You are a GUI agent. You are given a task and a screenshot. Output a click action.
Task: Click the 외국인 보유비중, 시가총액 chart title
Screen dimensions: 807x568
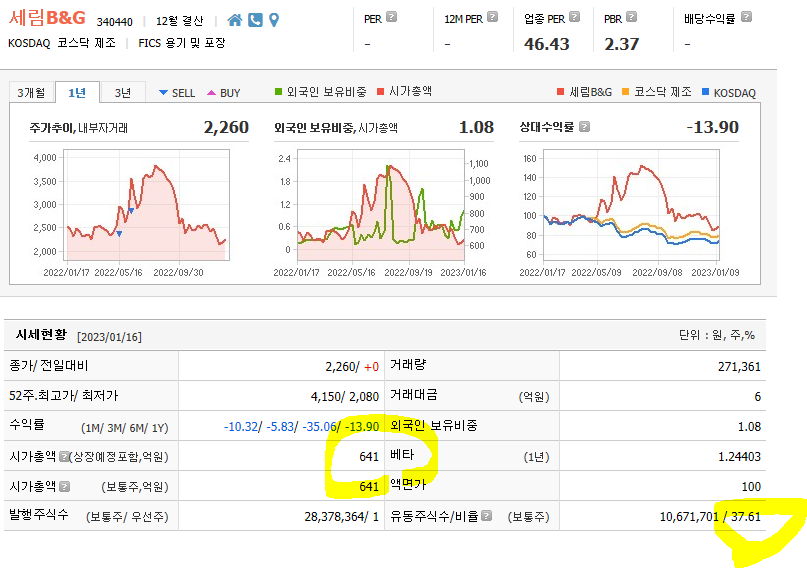pyautogui.click(x=336, y=128)
